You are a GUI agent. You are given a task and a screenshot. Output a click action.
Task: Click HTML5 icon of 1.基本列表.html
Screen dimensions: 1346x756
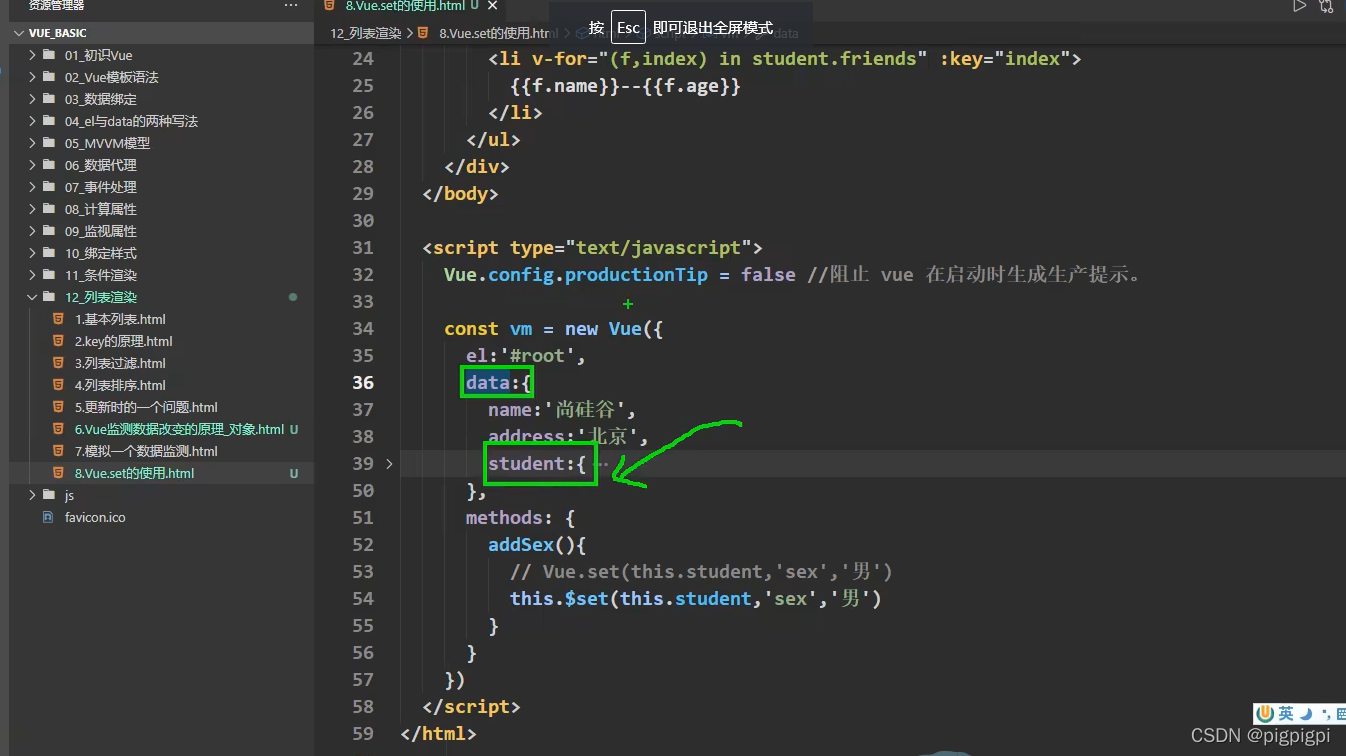click(58, 319)
